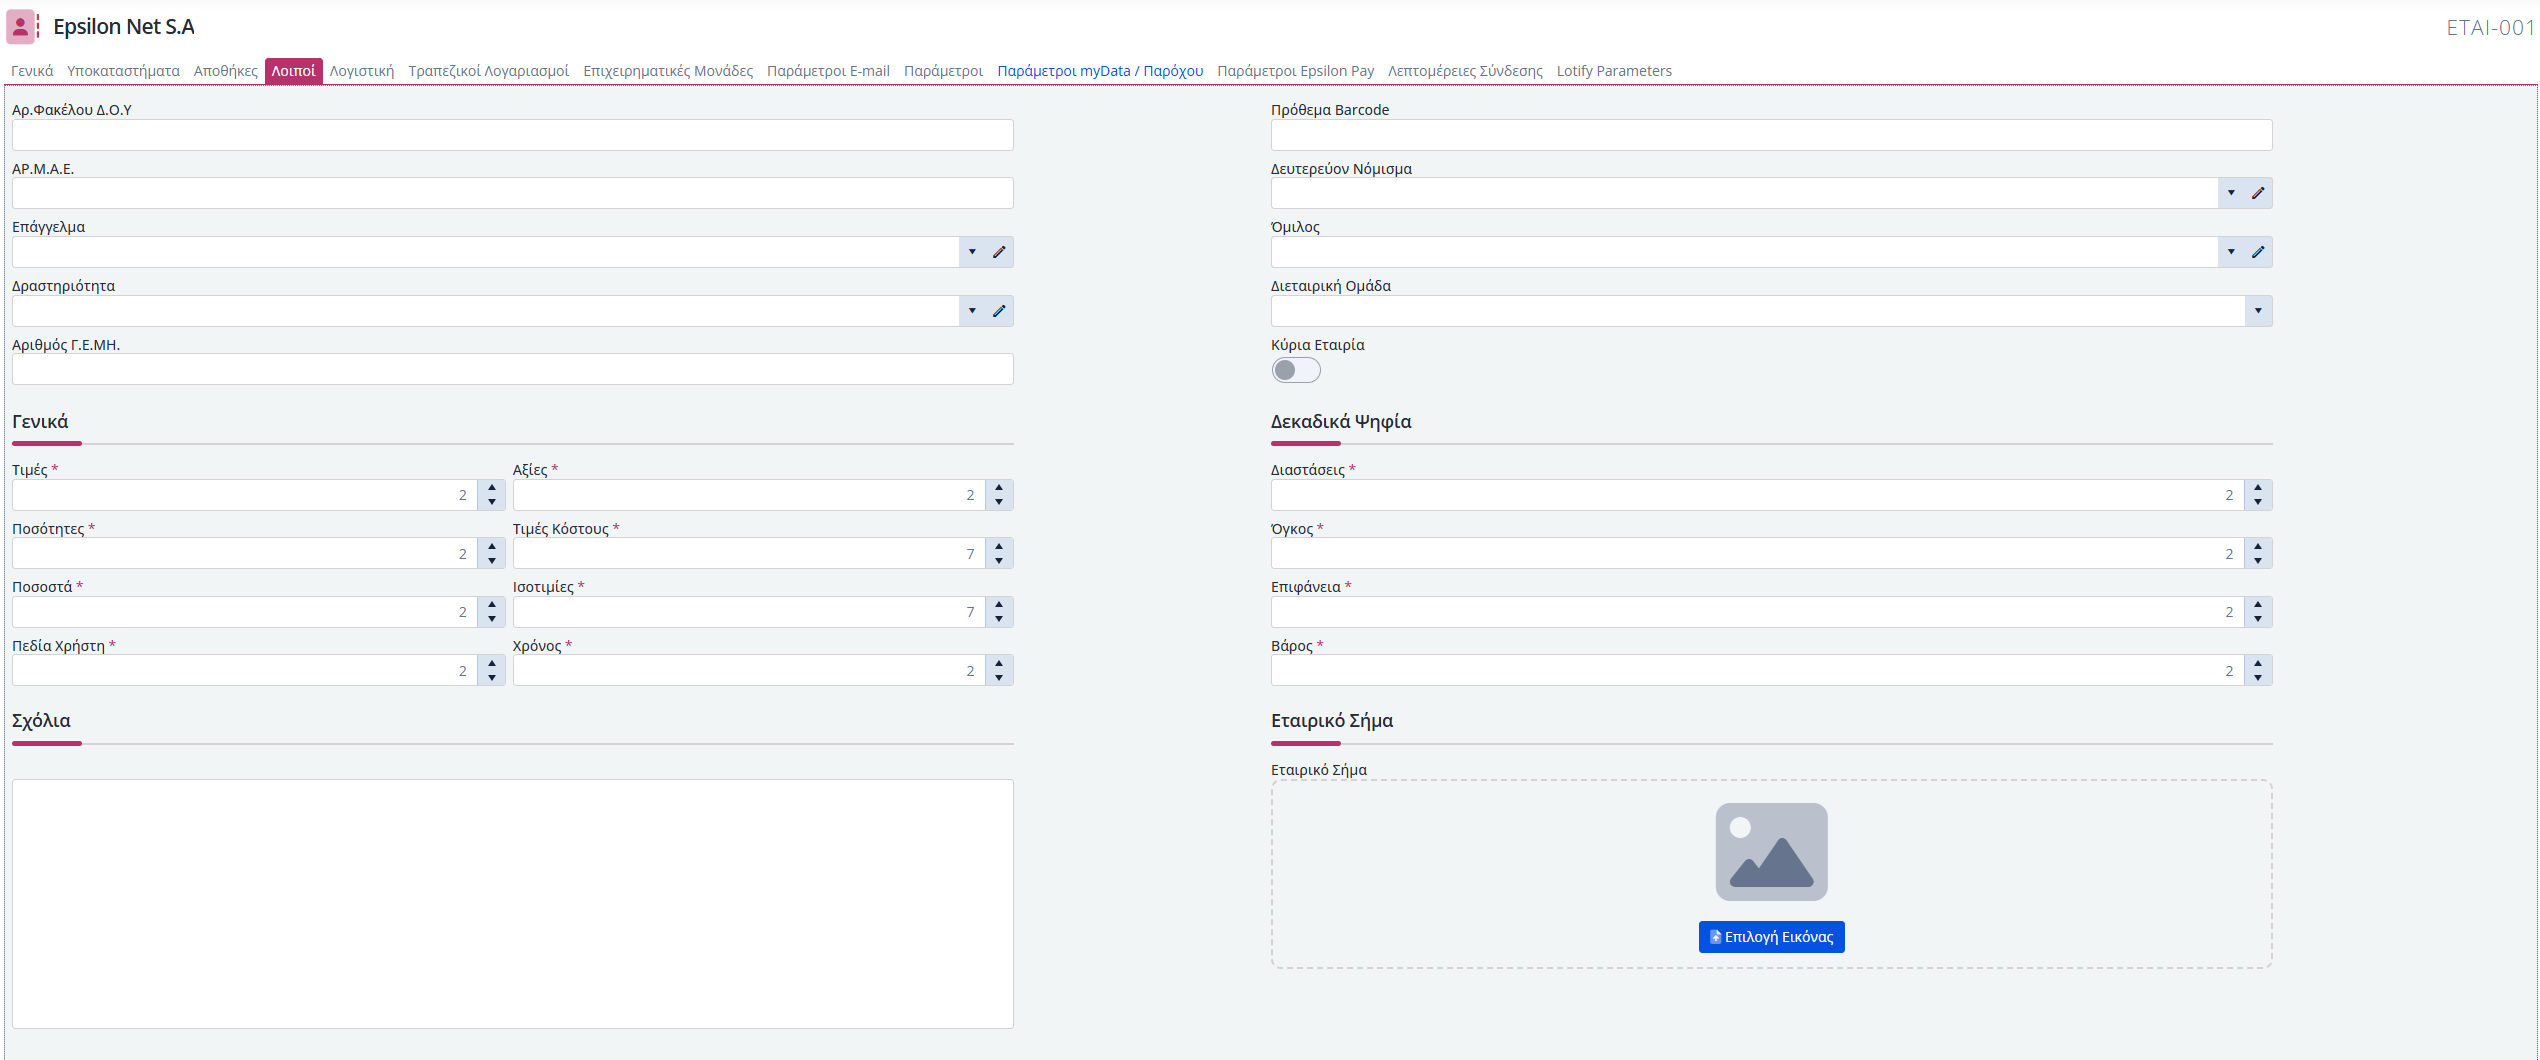This screenshot has width=2540, height=1060.
Task: Edit Δευτερεύον Νόμισμα with the pencil icon
Action: click(2258, 193)
